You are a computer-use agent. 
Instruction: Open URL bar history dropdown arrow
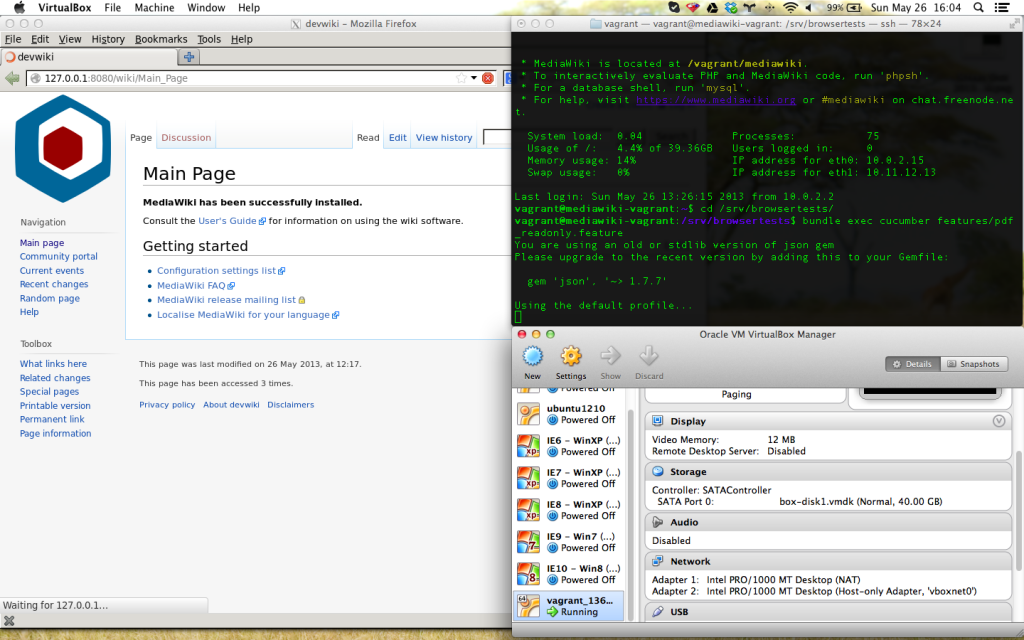473,78
